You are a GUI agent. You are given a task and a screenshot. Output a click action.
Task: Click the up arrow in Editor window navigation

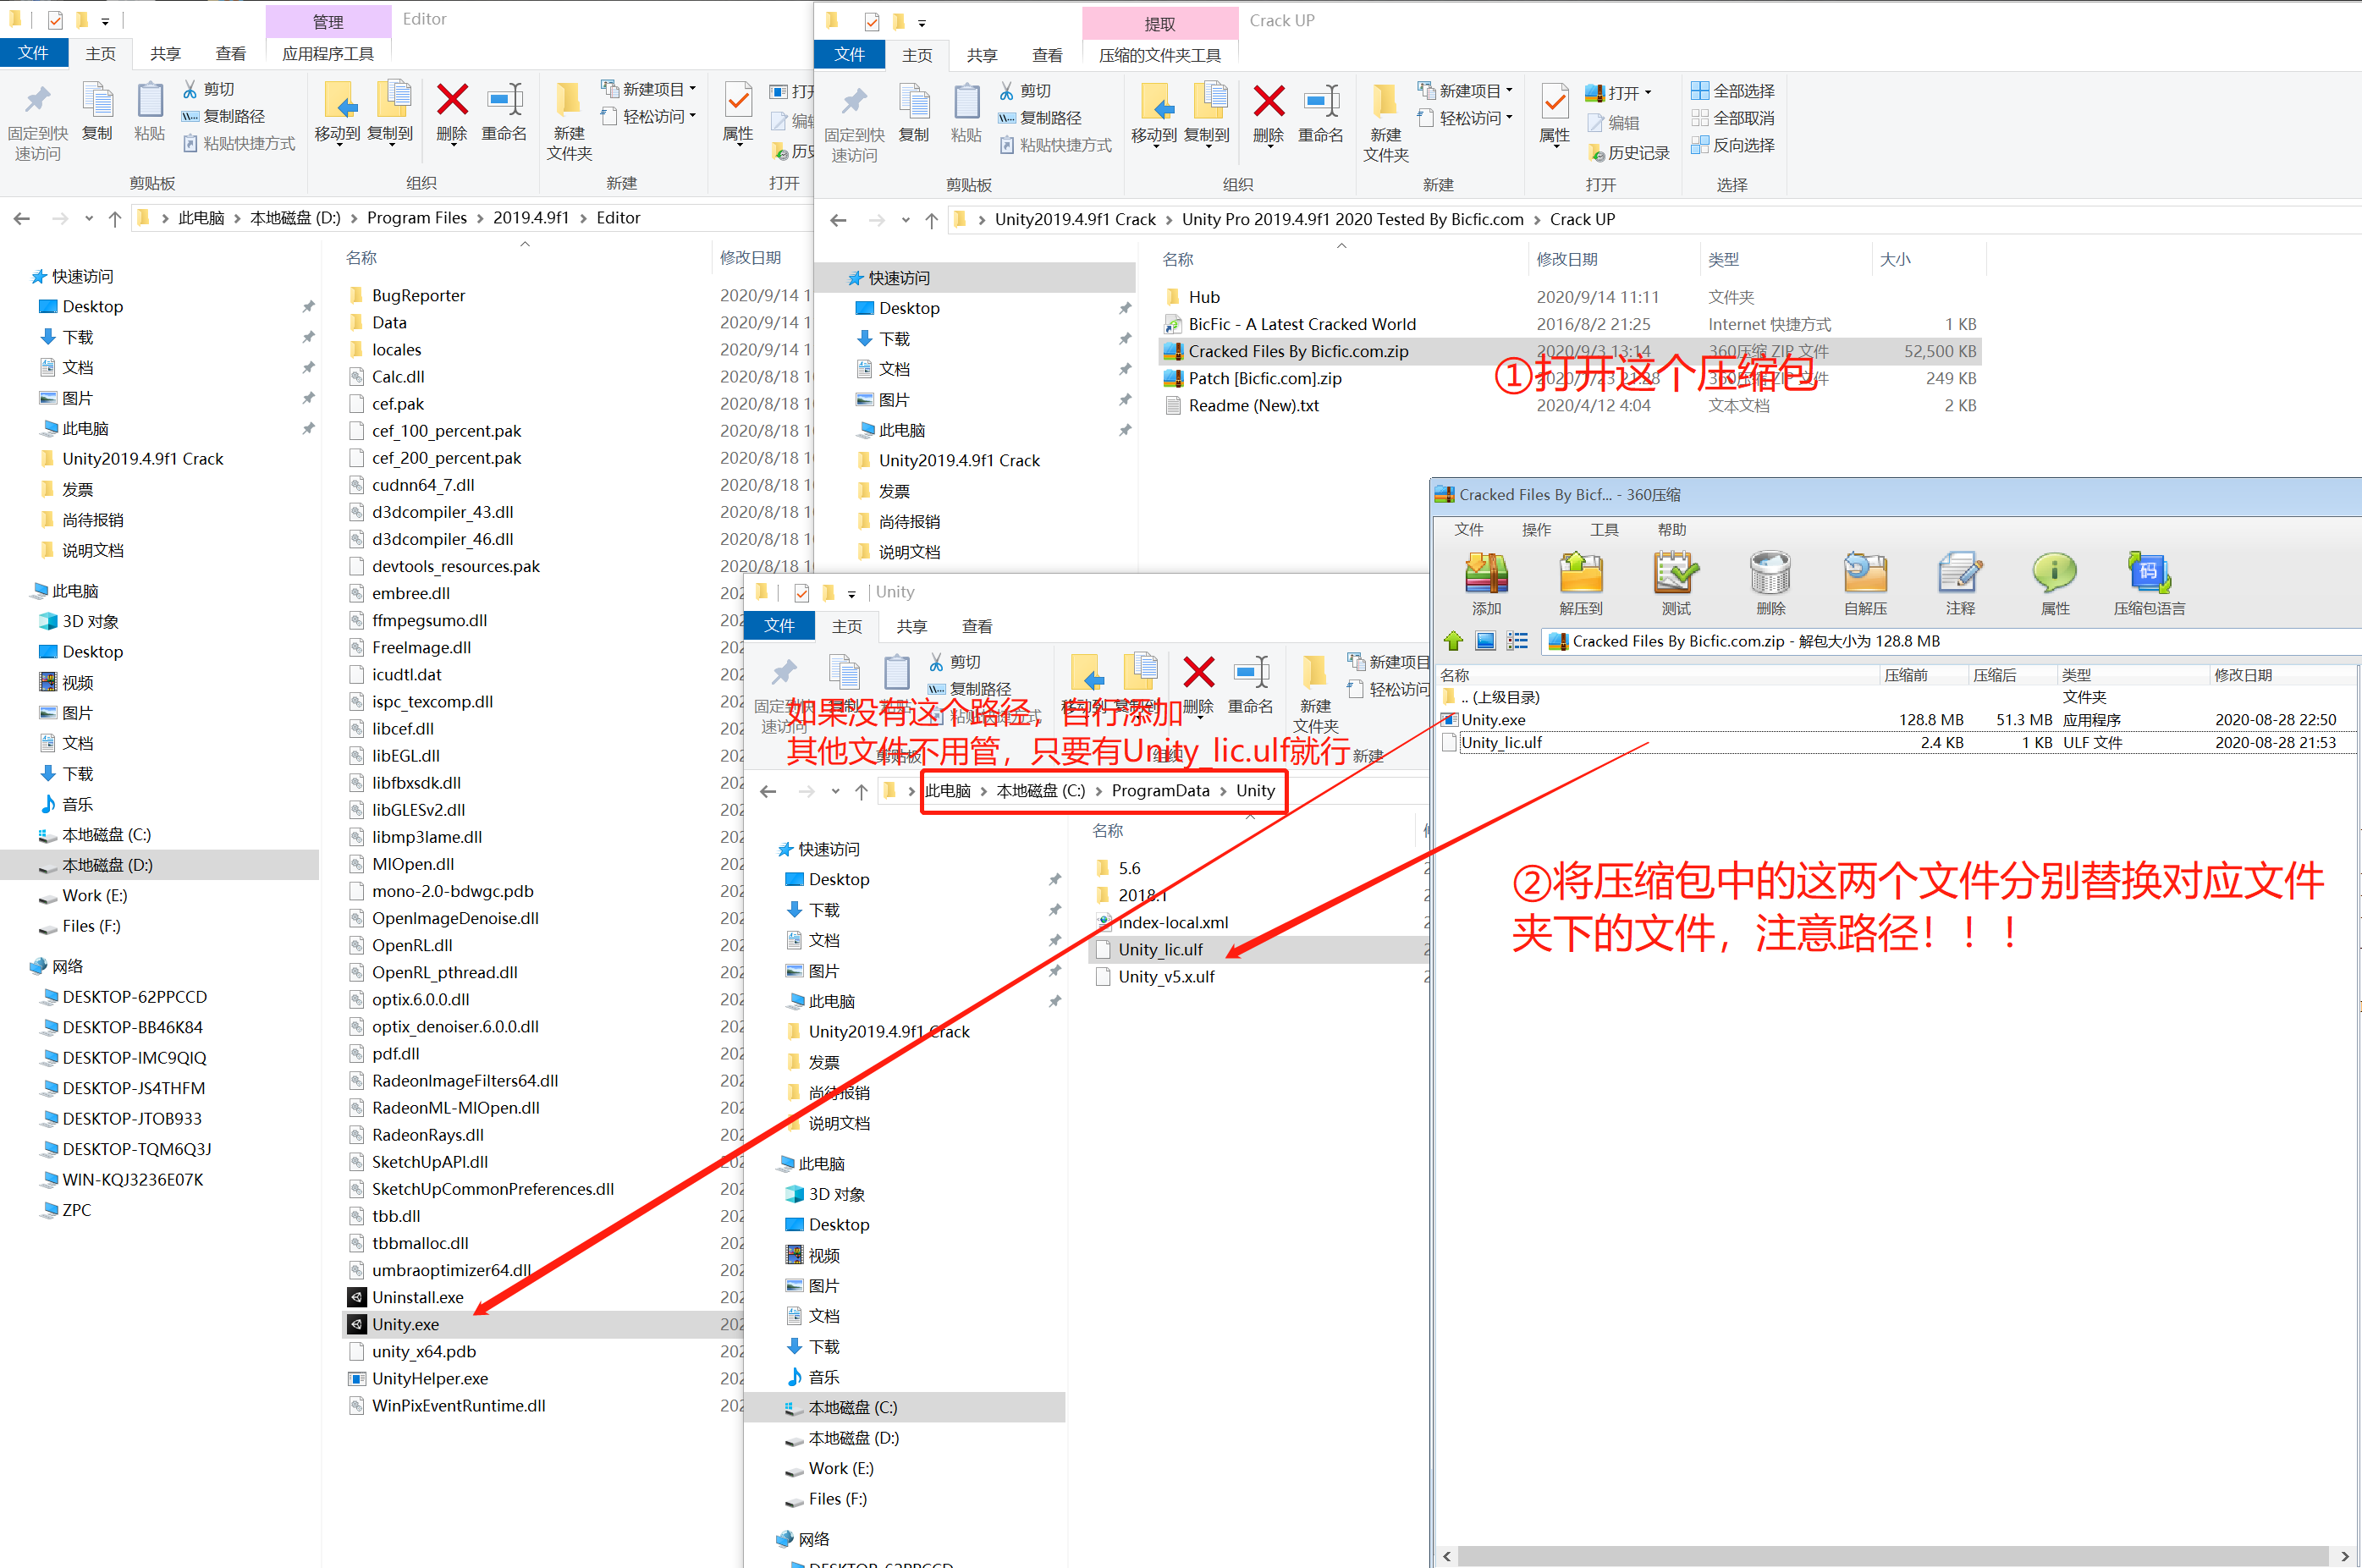pyautogui.click(x=114, y=218)
